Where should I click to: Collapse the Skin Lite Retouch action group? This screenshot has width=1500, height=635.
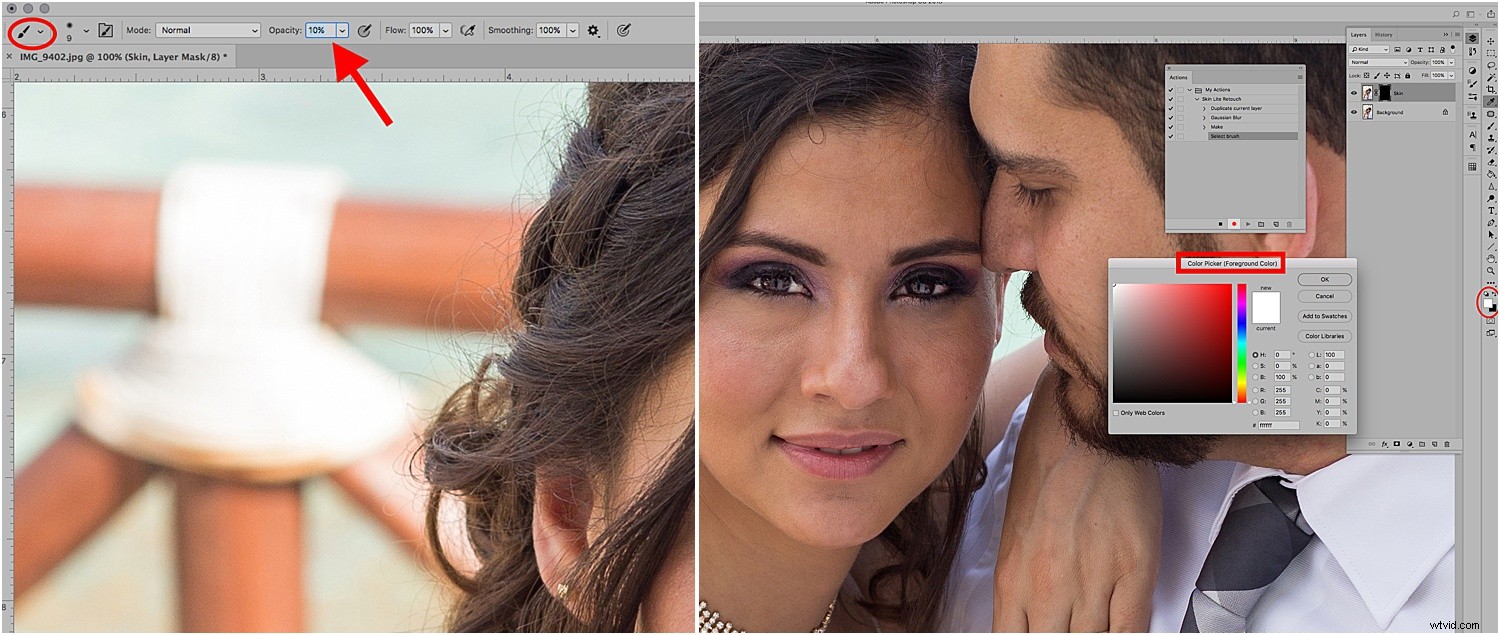pos(1197,99)
